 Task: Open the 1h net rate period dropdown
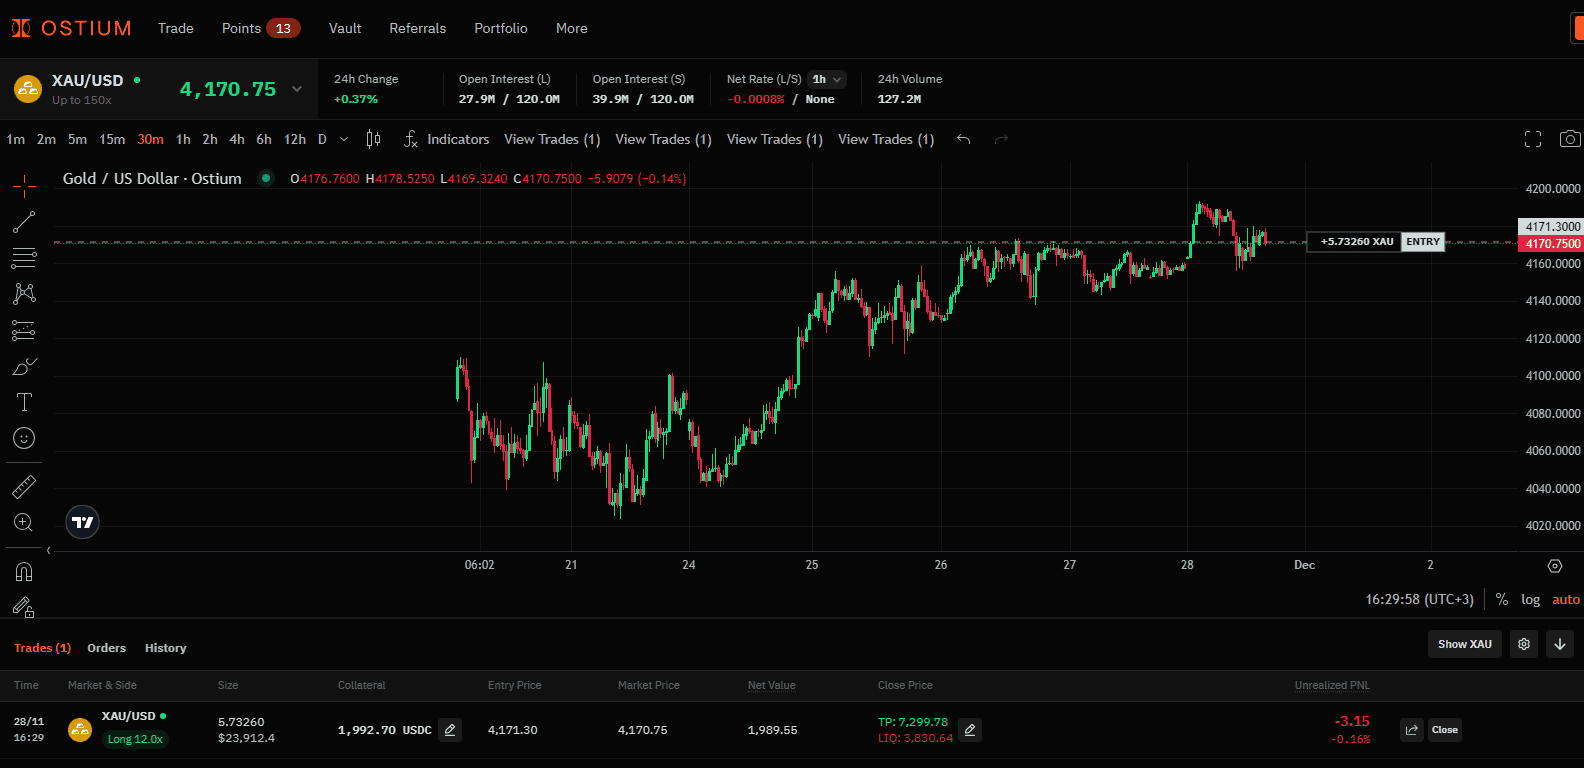(x=826, y=80)
